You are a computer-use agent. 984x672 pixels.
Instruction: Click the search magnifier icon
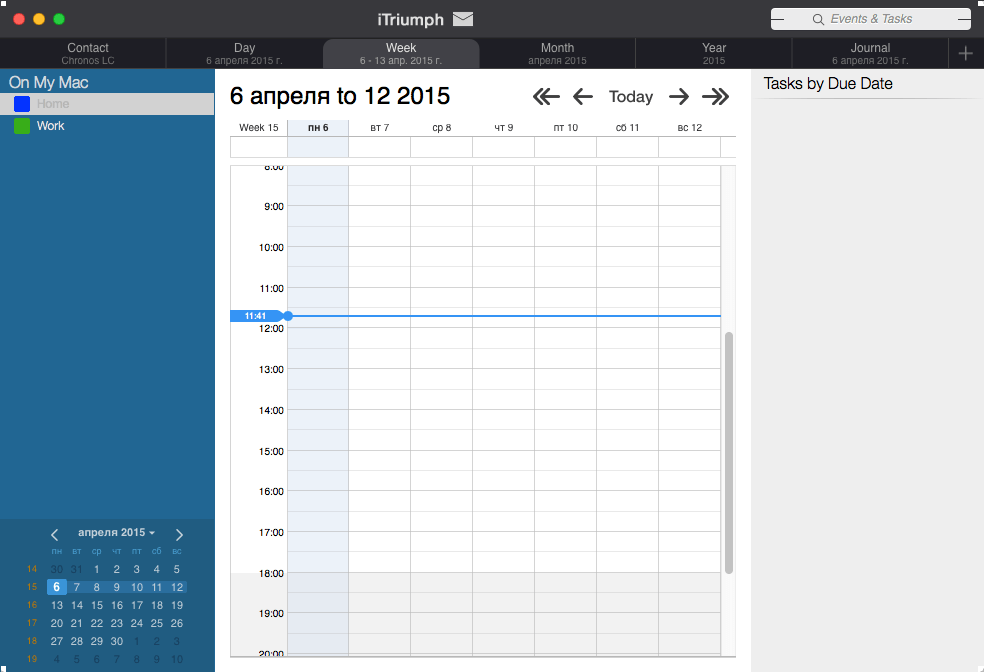pos(818,19)
